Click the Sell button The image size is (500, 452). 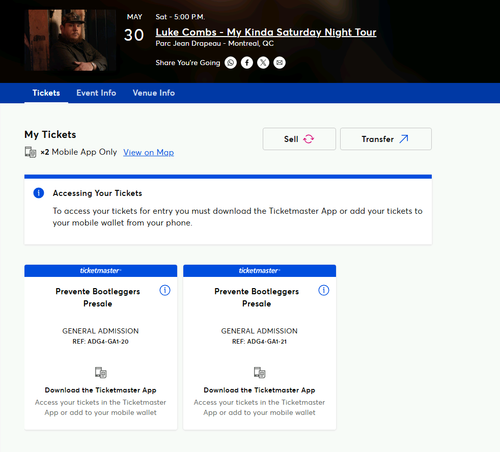click(299, 139)
